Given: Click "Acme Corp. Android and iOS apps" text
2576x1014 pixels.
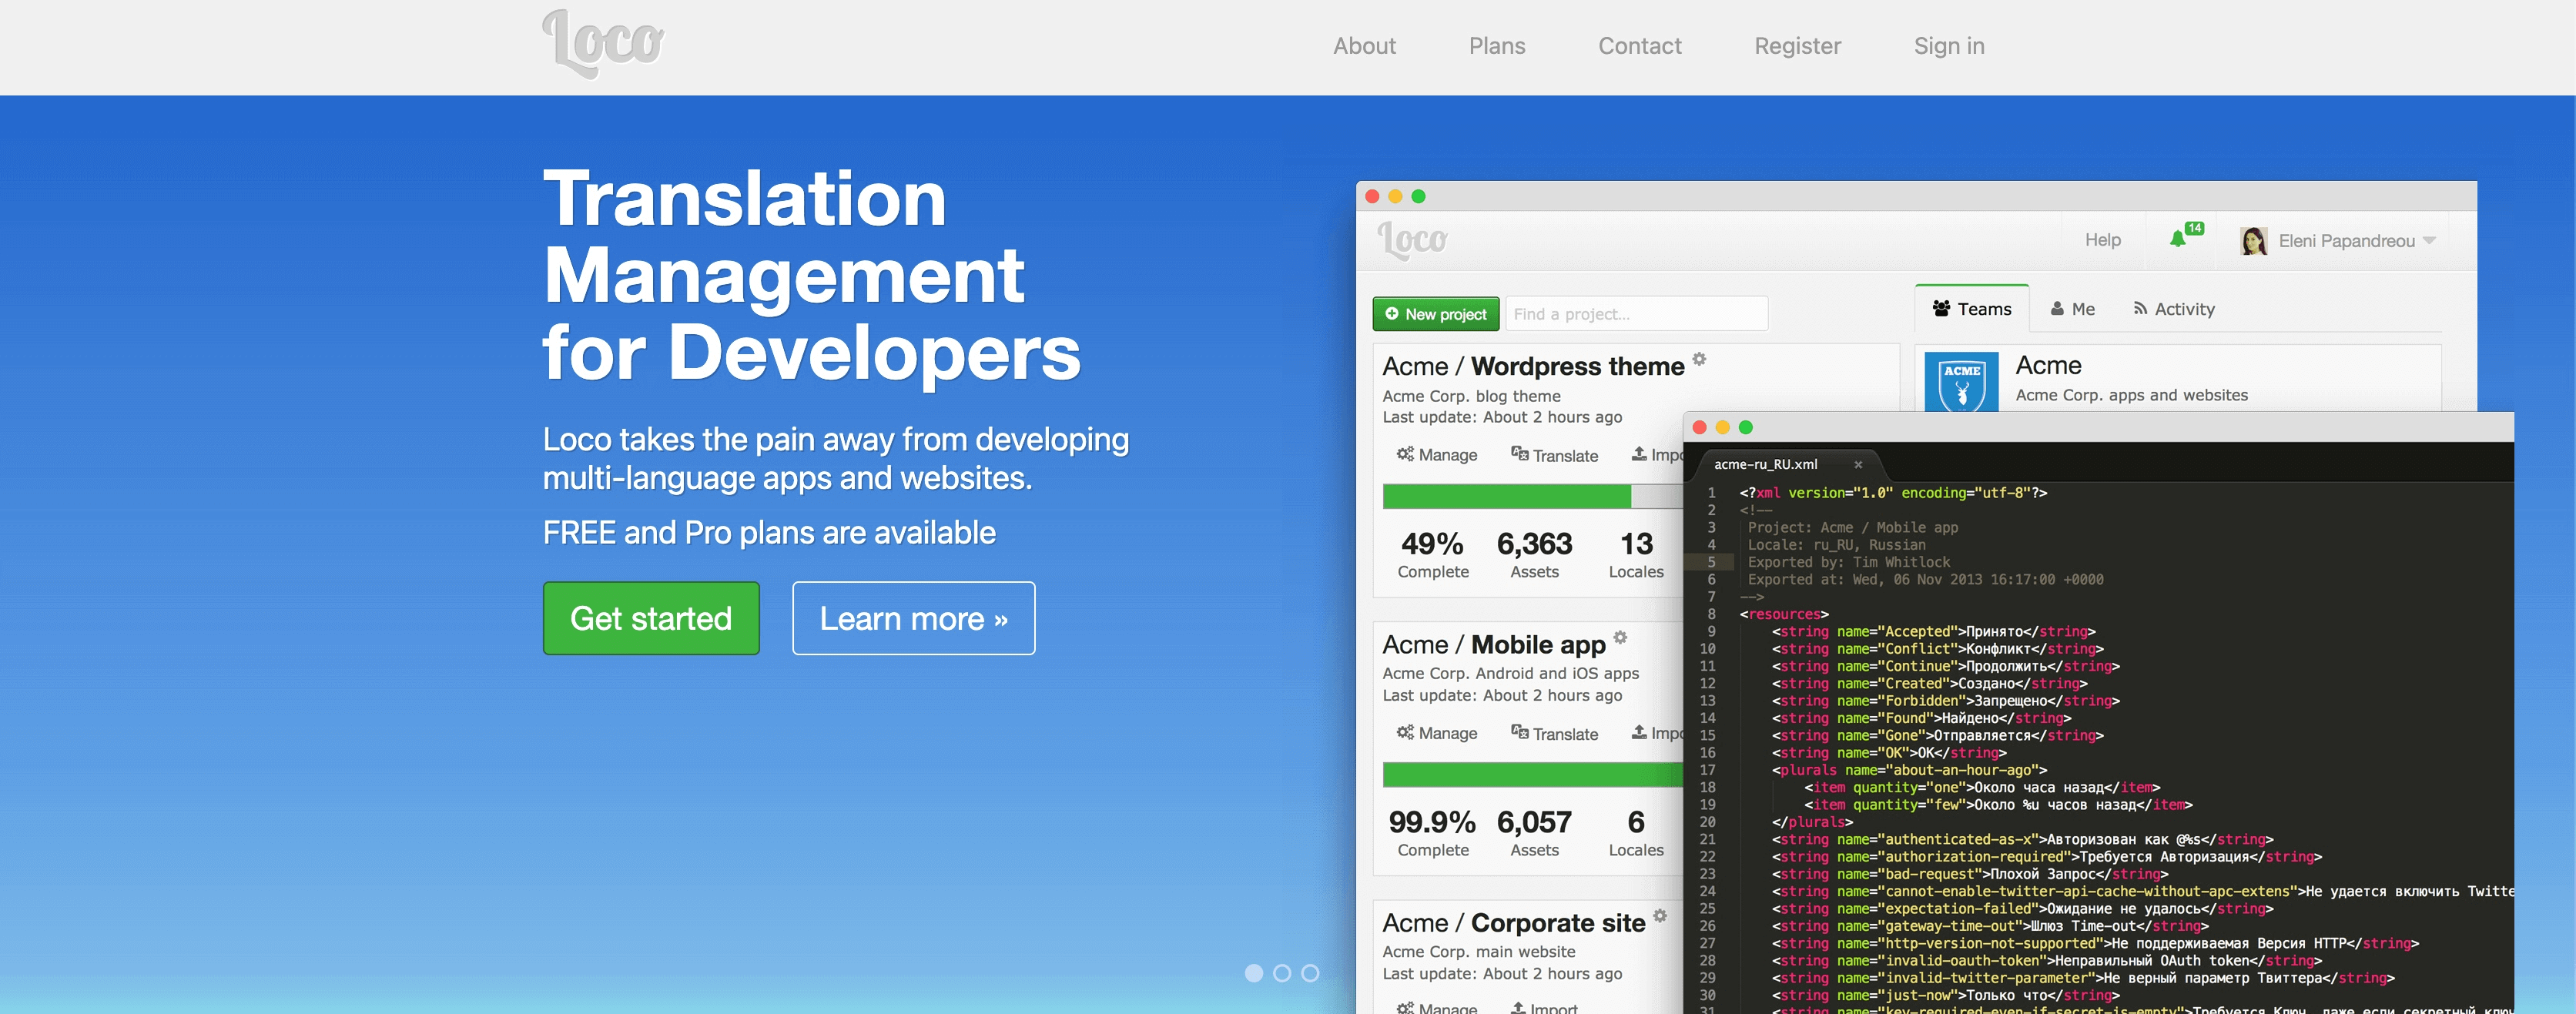Looking at the screenshot, I should click(x=1510, y=674).
